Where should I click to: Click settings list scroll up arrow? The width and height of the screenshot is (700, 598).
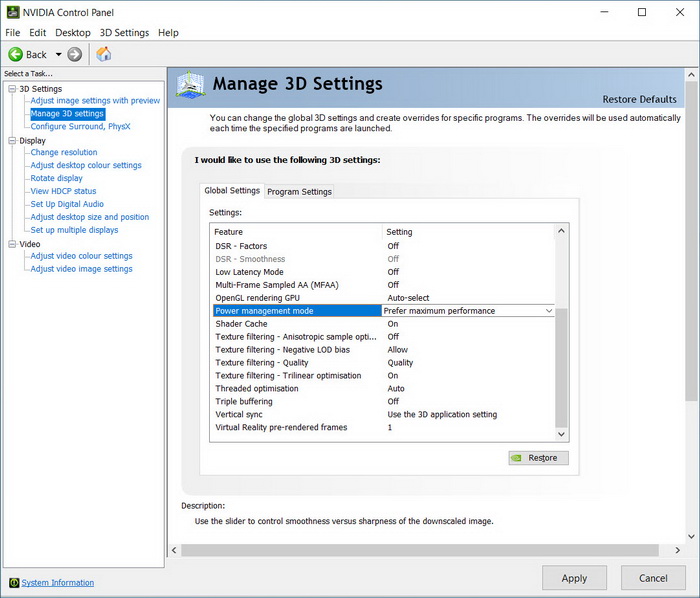[x=562, y=231]
